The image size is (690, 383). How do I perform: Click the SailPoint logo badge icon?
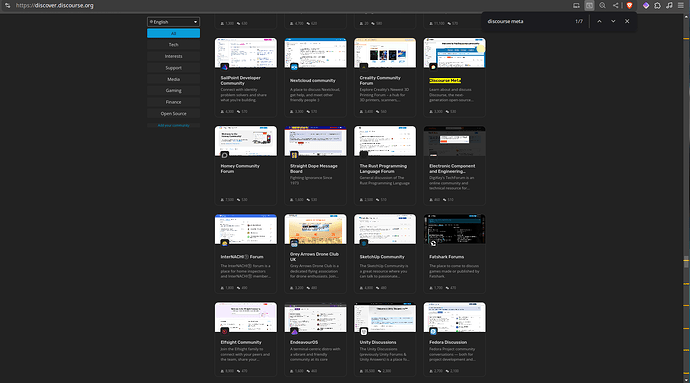tap(225, 67)
